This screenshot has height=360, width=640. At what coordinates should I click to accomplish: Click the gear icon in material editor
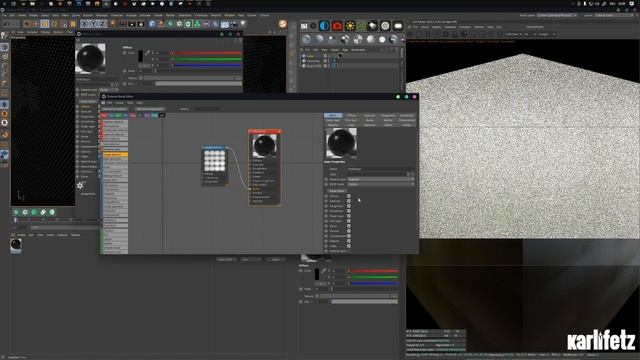80,186
